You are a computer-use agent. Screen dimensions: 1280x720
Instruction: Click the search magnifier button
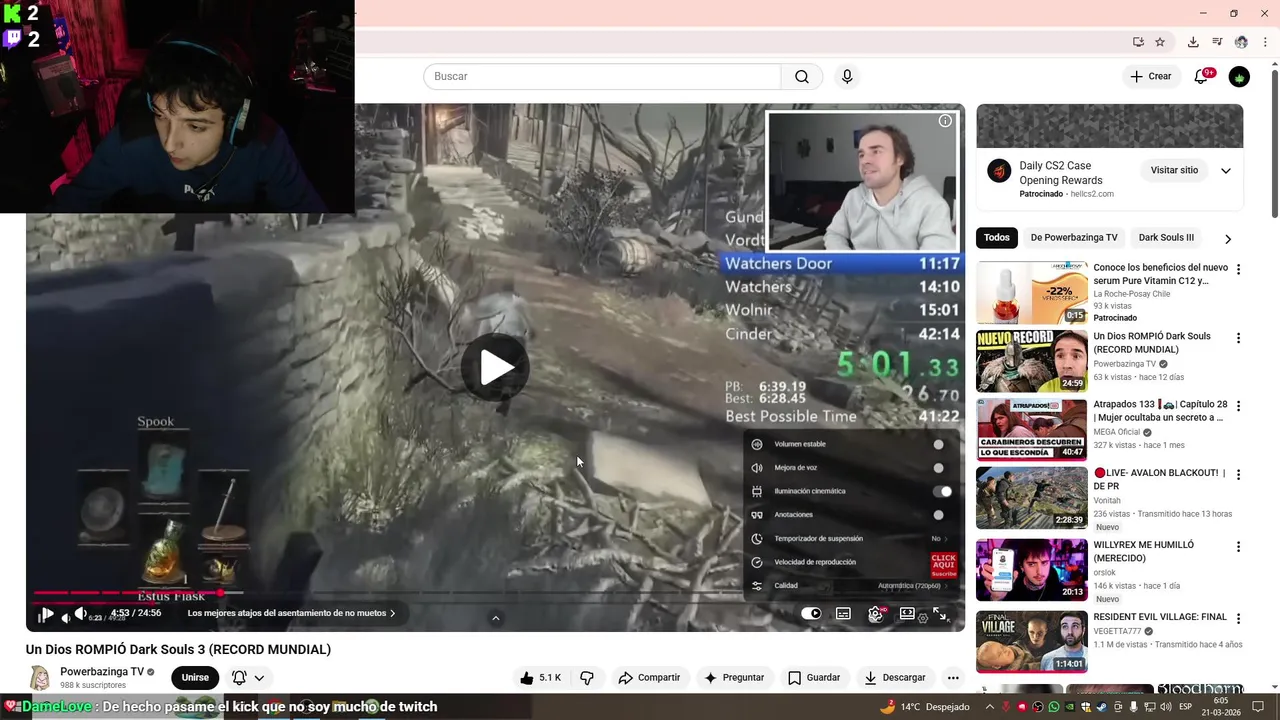pos(802,77)
